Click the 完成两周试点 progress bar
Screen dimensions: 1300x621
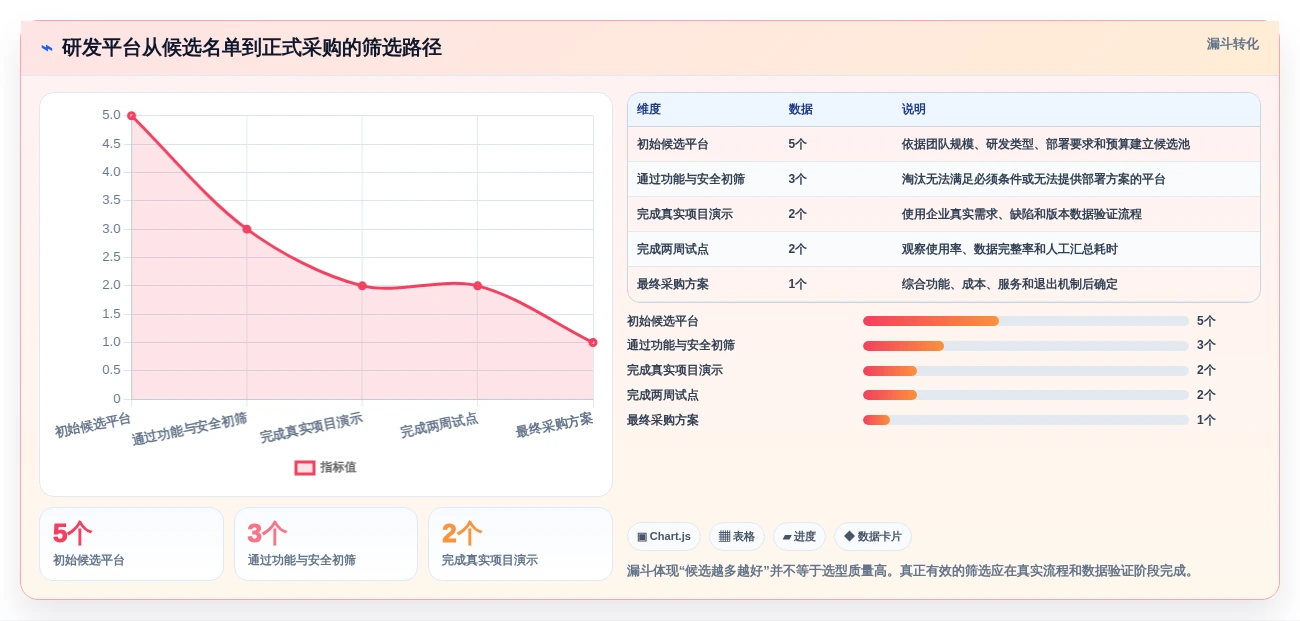pos(1026,395)
